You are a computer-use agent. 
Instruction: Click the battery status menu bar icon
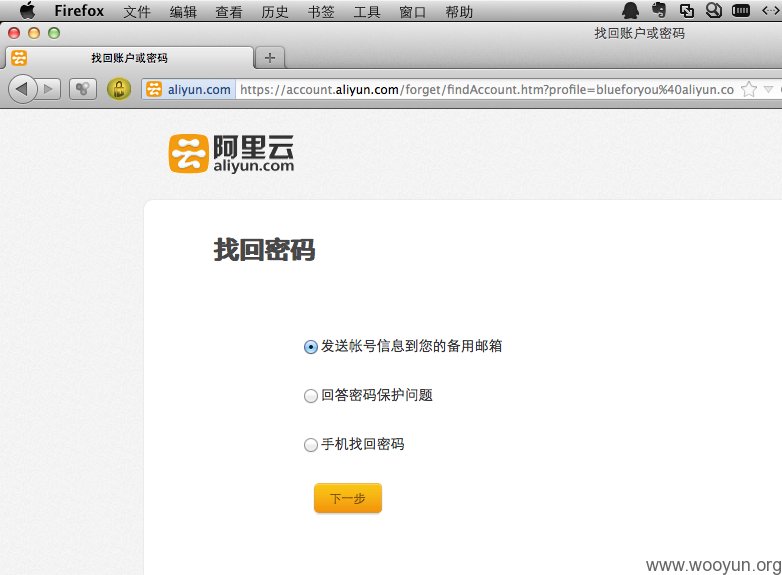741,10
